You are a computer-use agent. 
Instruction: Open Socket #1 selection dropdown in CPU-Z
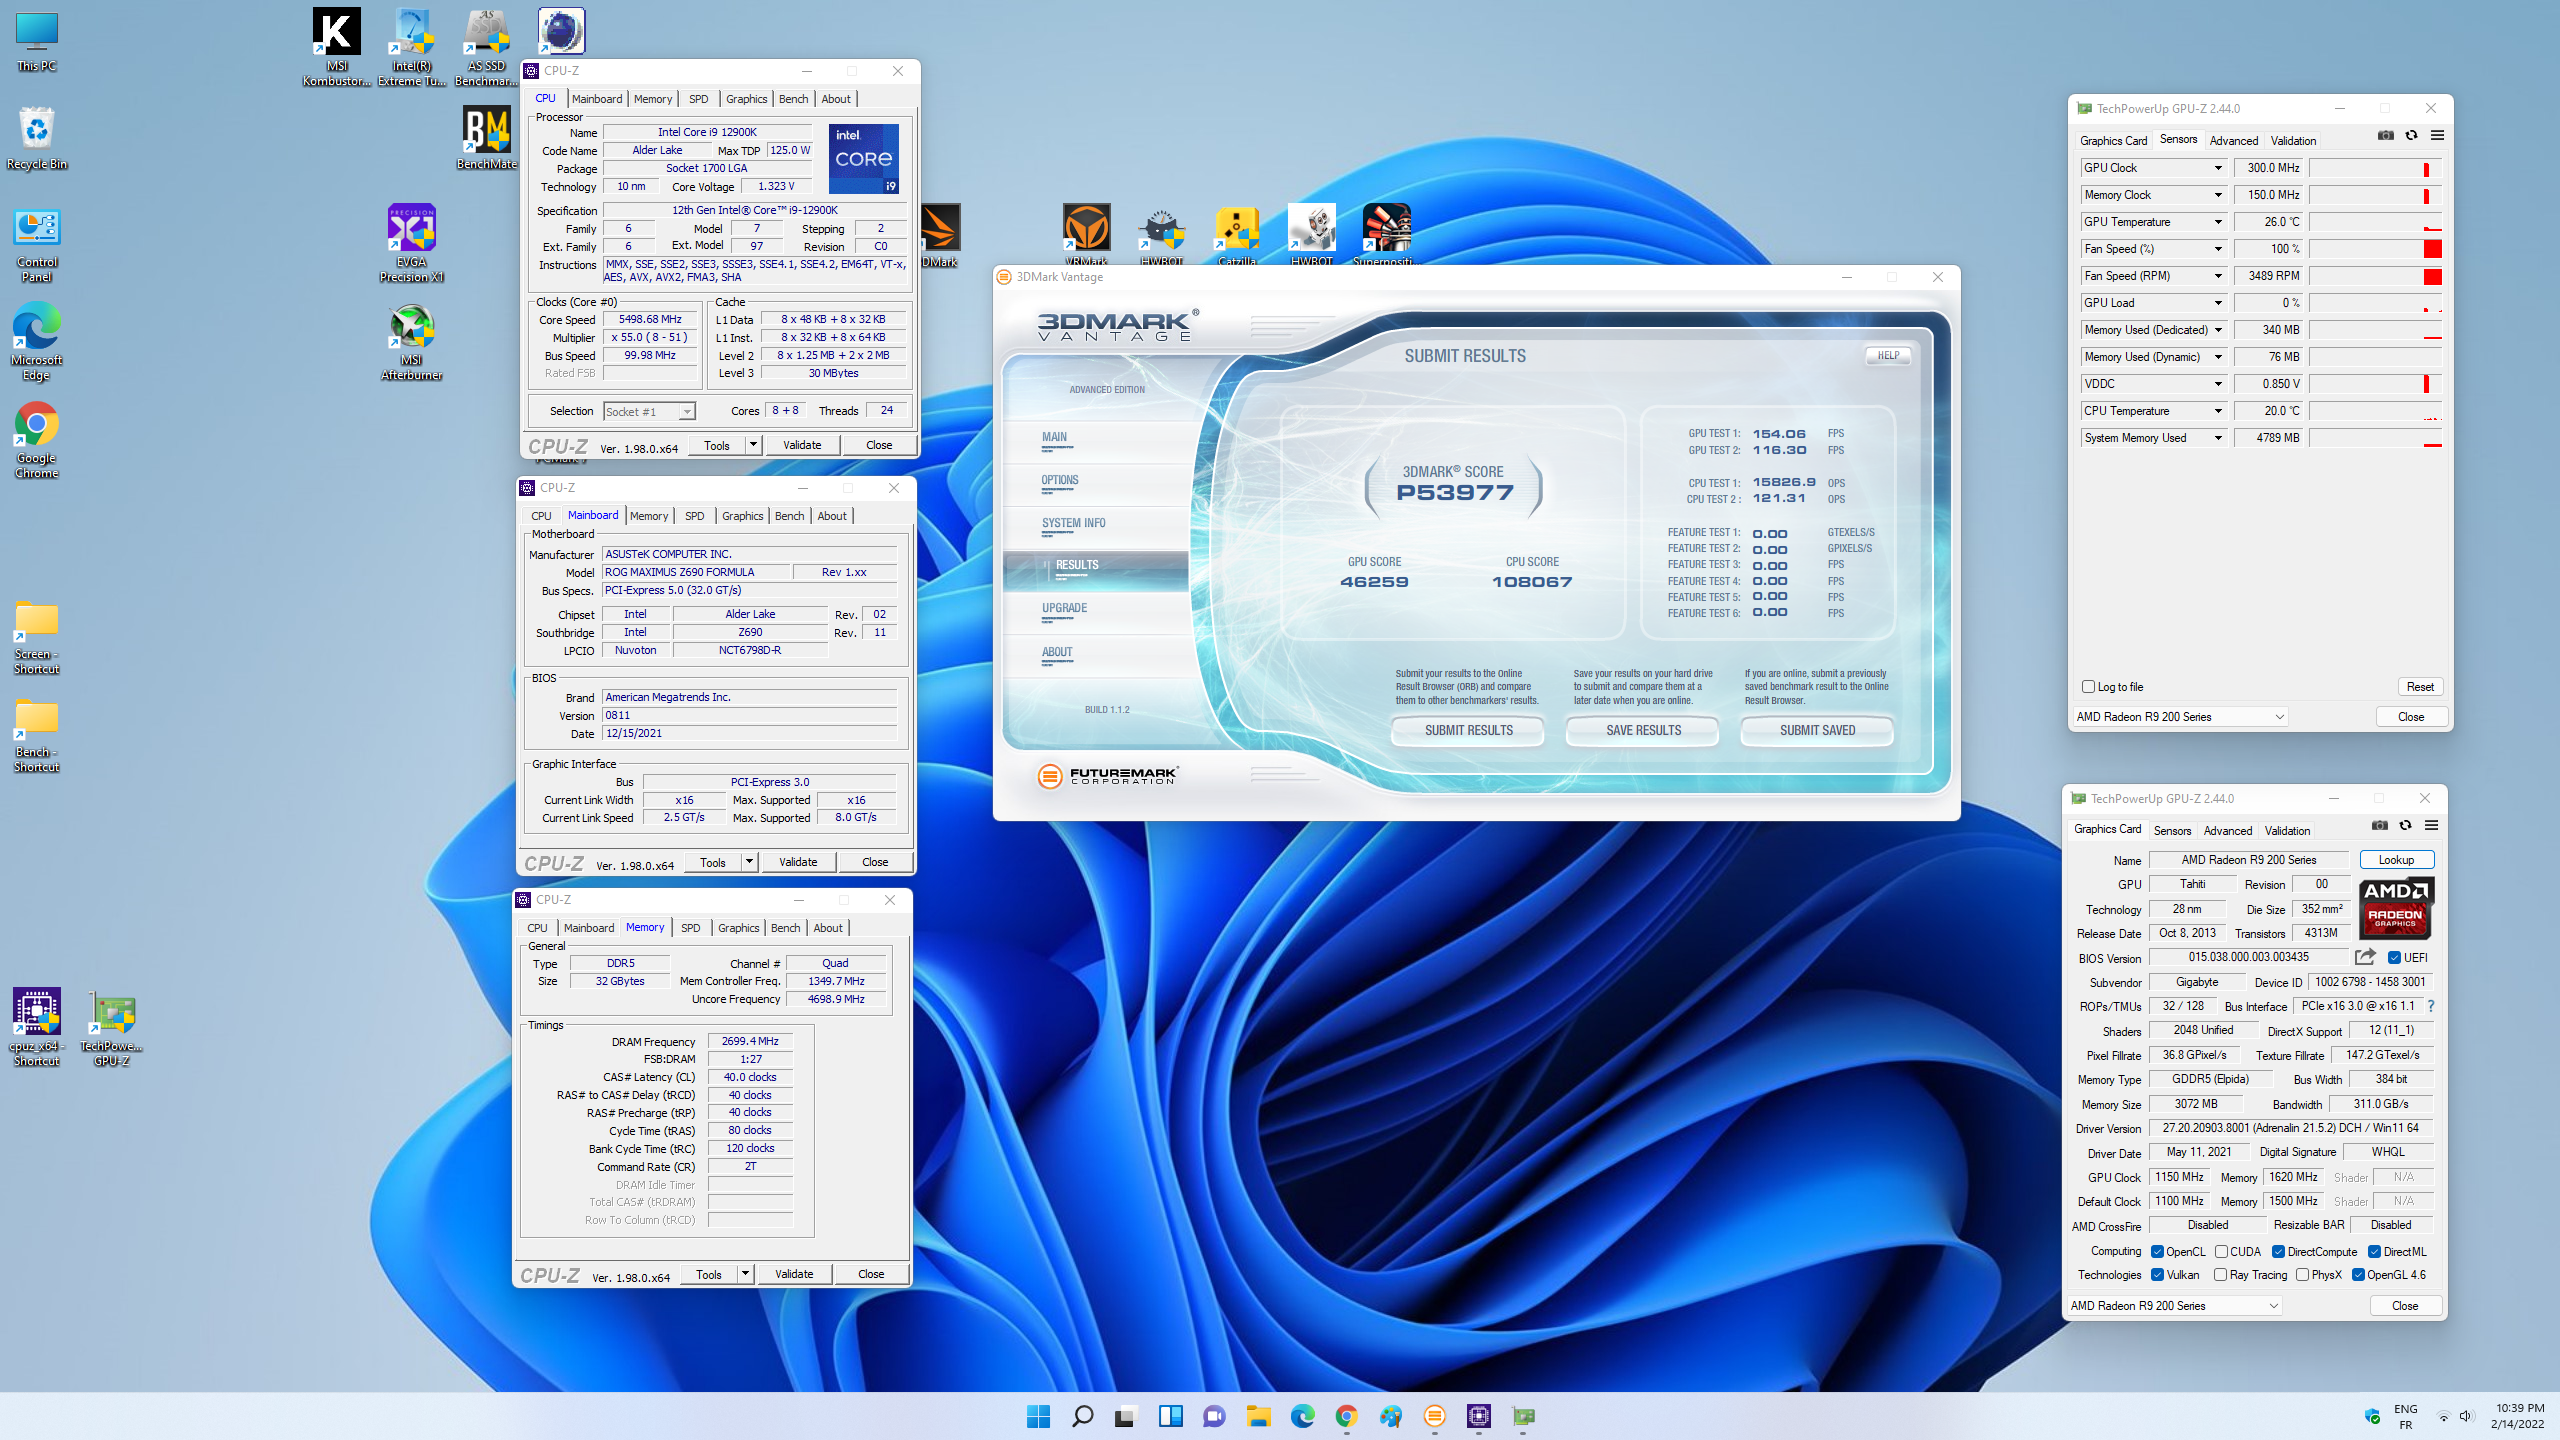click(x=649, y=412)
